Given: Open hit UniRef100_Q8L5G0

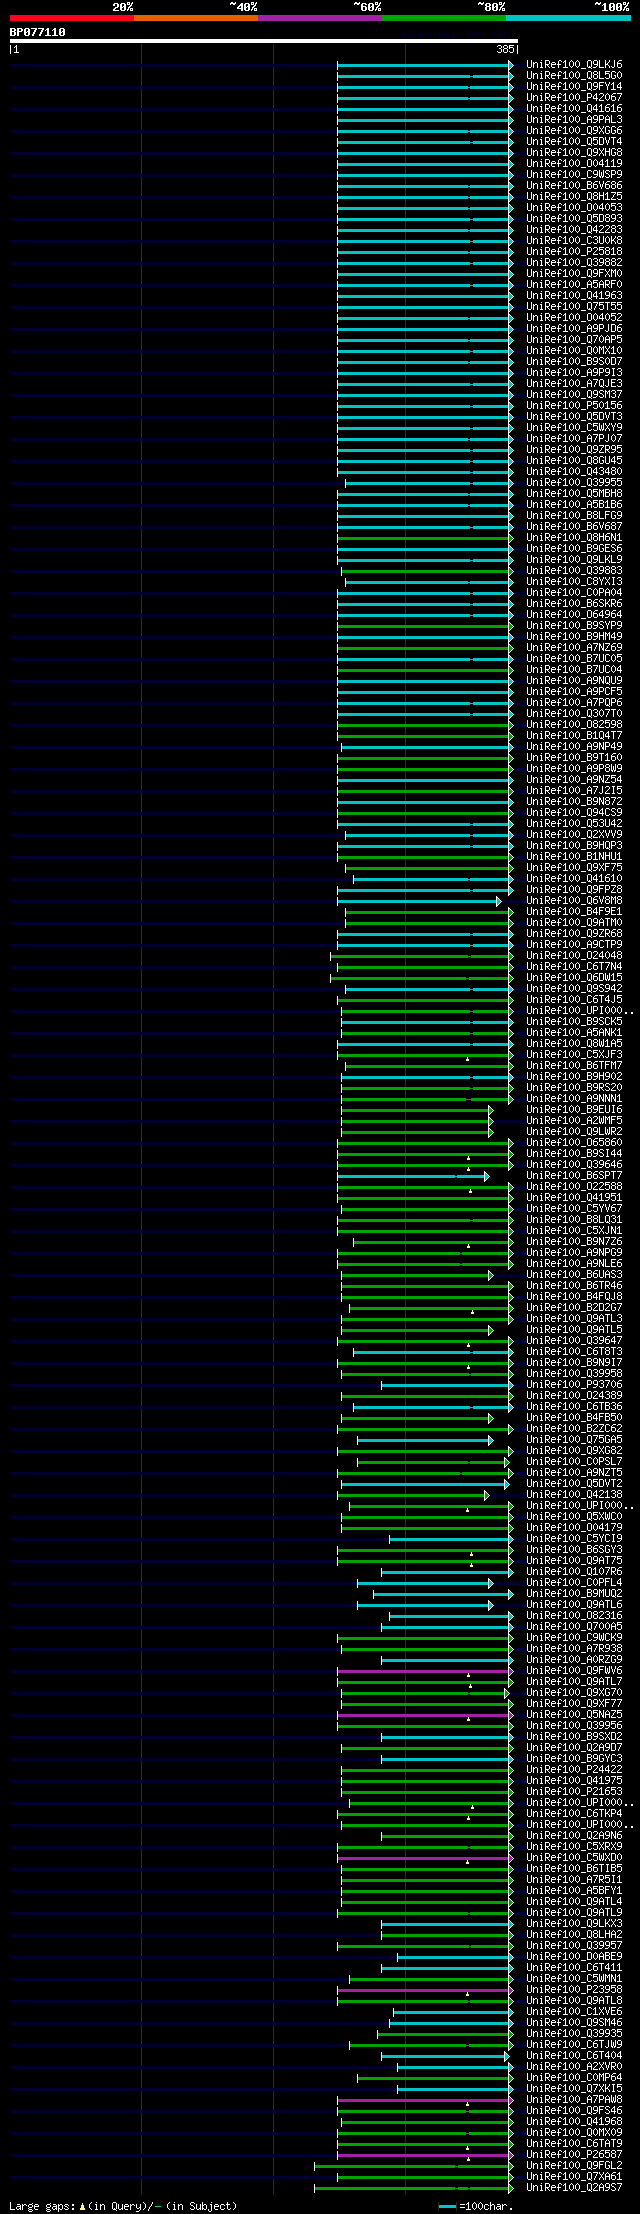Looking at the screenshot, I should pos(574,75).
